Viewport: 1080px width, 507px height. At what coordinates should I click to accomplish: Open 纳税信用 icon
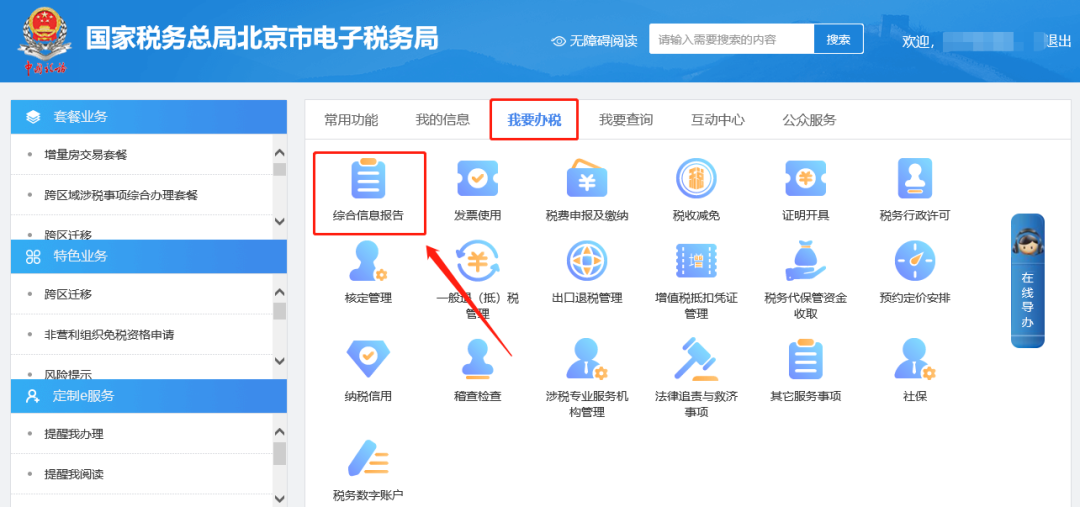368,359
